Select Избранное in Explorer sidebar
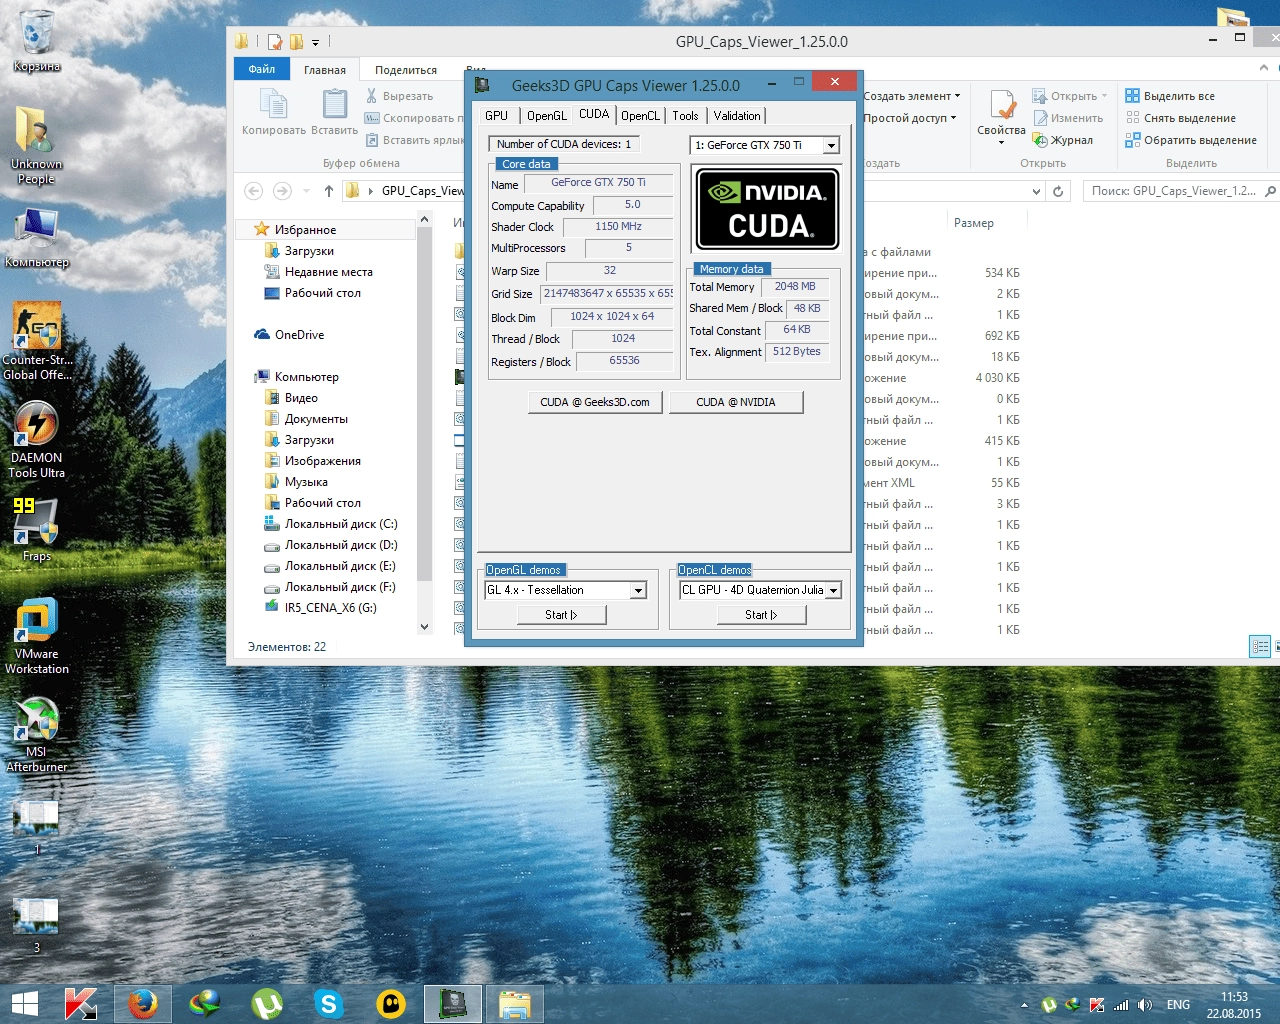Screen dimensions: 1280x1024 point(304,230)
